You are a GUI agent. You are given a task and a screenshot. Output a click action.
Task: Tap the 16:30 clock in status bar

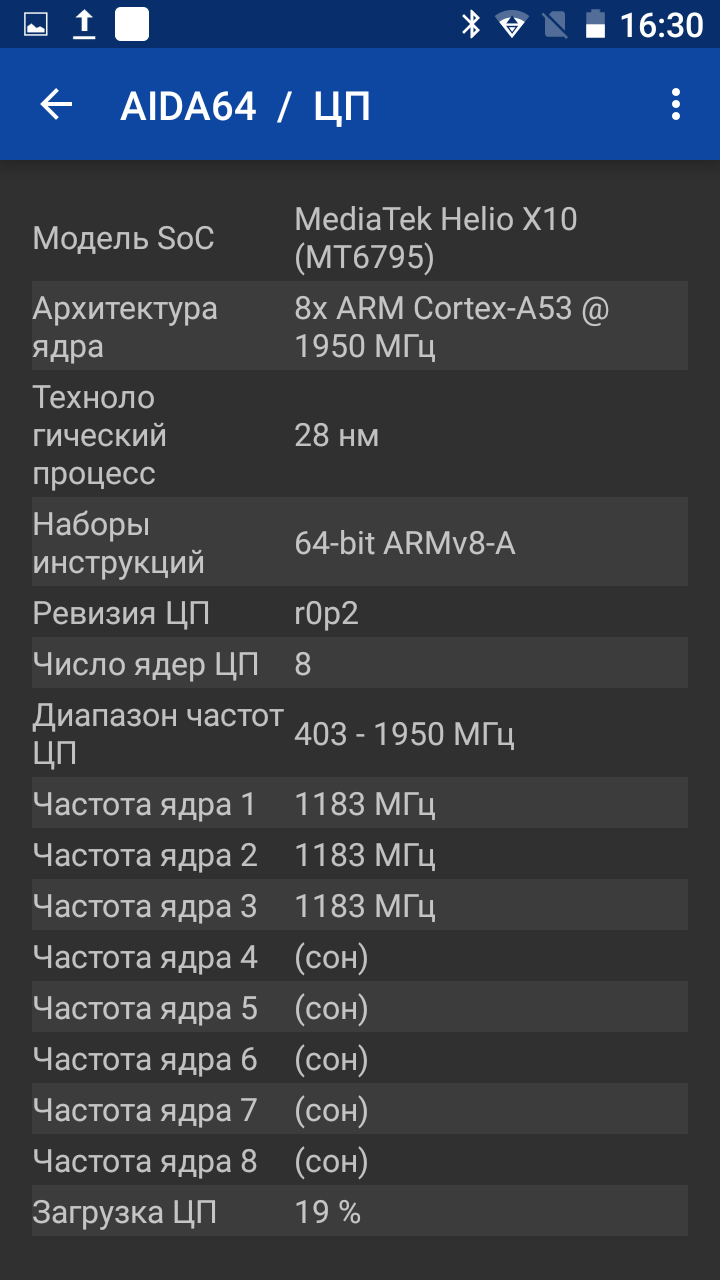coord(661,25)
